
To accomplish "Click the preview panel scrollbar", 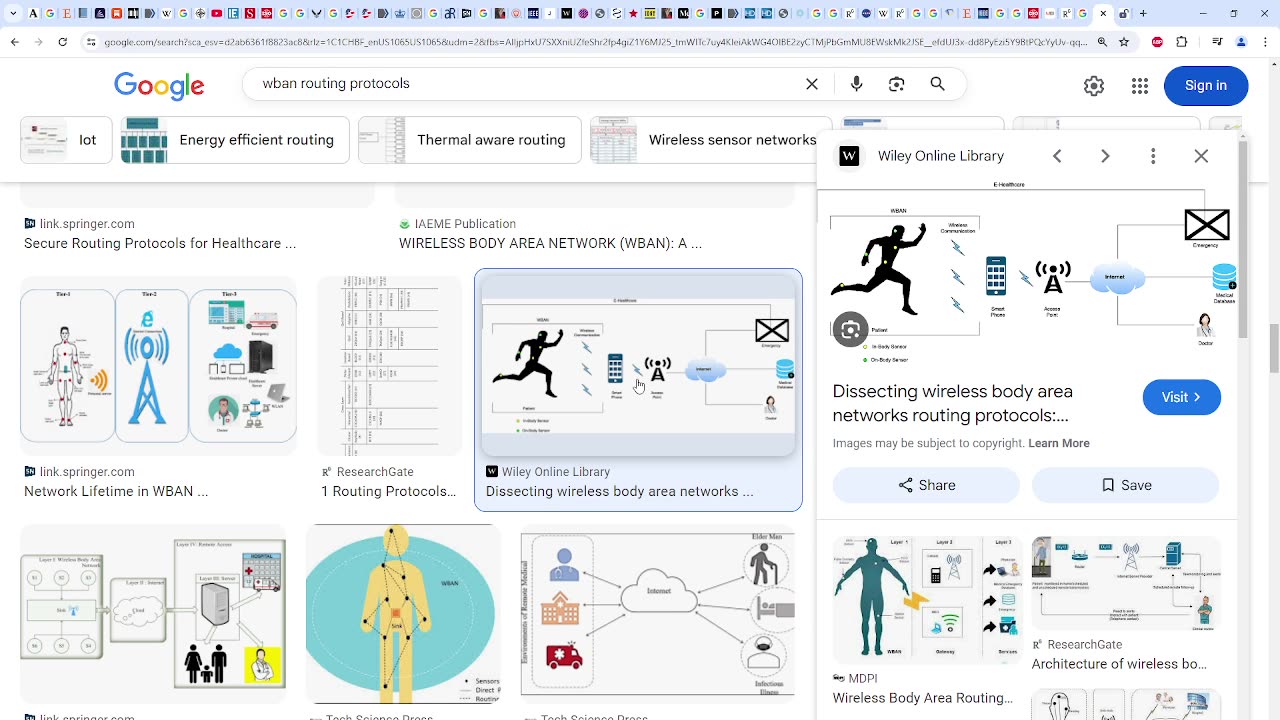I will pos(1243,240).
